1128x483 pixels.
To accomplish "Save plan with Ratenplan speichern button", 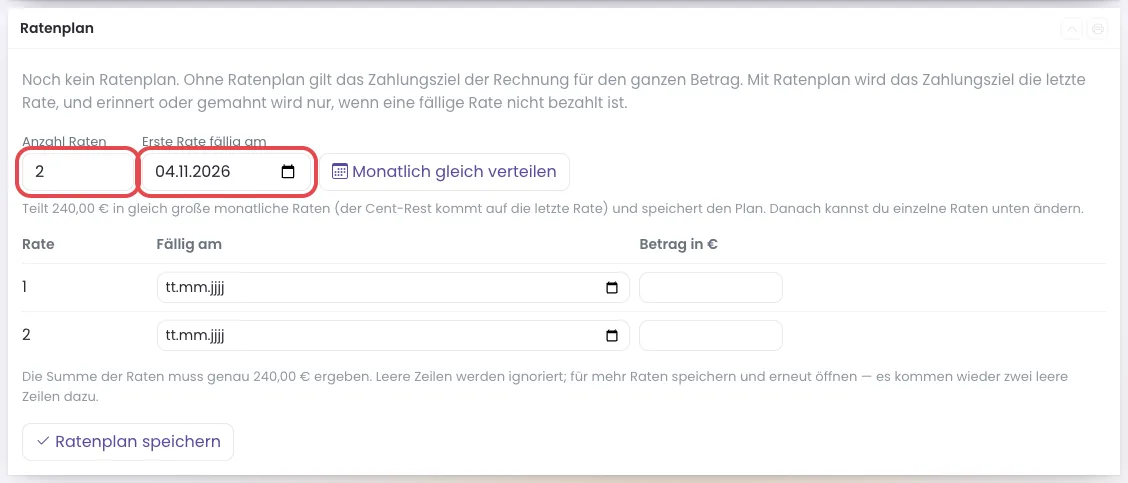I will pyautogui.click(x=128, y=442).
